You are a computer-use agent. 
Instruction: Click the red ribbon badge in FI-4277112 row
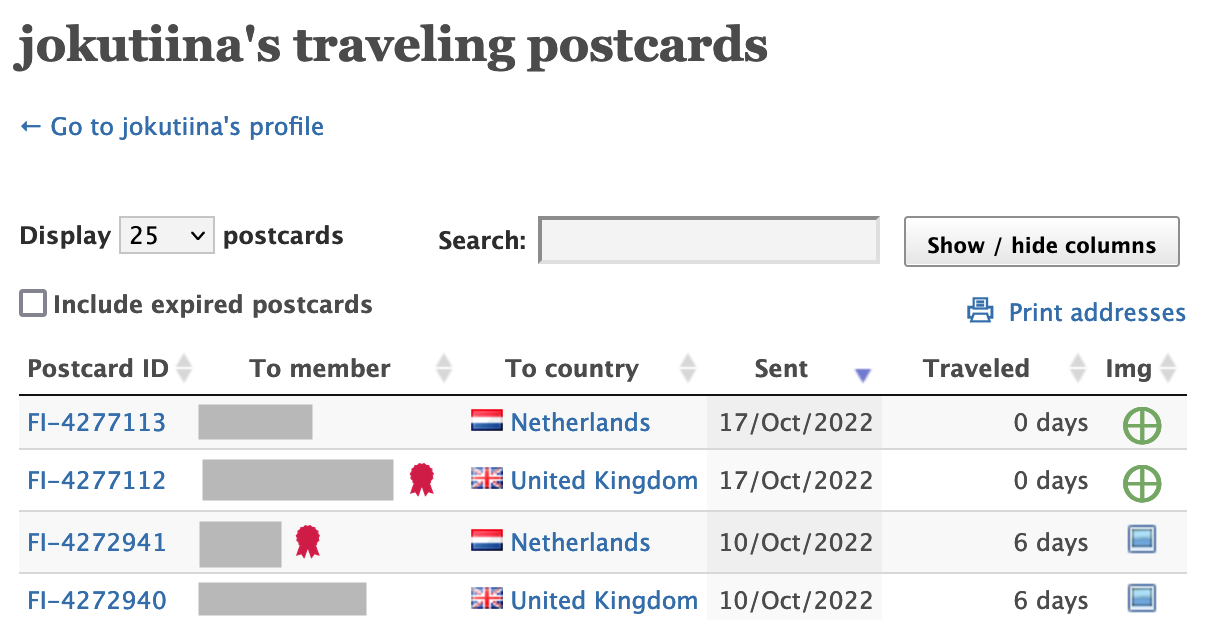[423, 480]
